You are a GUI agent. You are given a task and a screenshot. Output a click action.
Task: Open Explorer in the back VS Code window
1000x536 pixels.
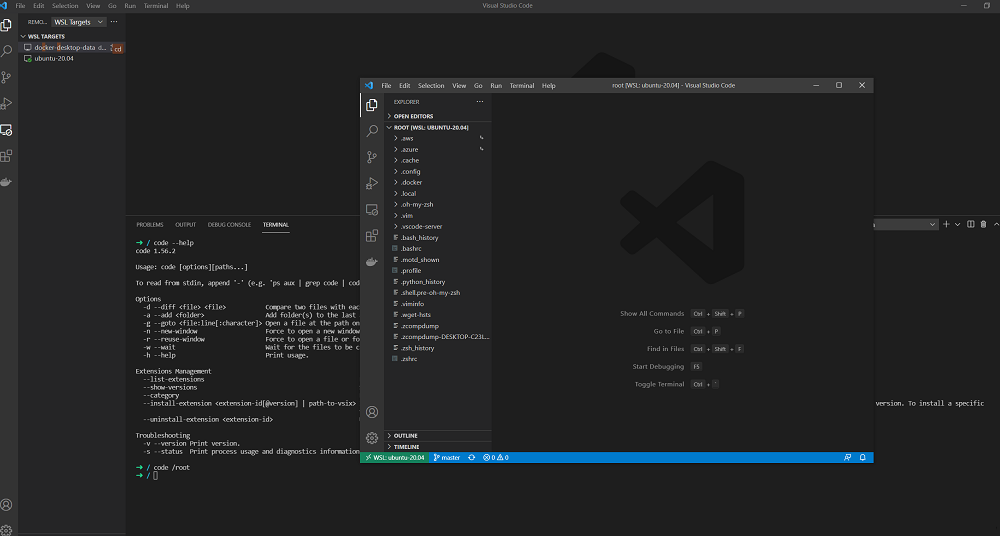6,25
